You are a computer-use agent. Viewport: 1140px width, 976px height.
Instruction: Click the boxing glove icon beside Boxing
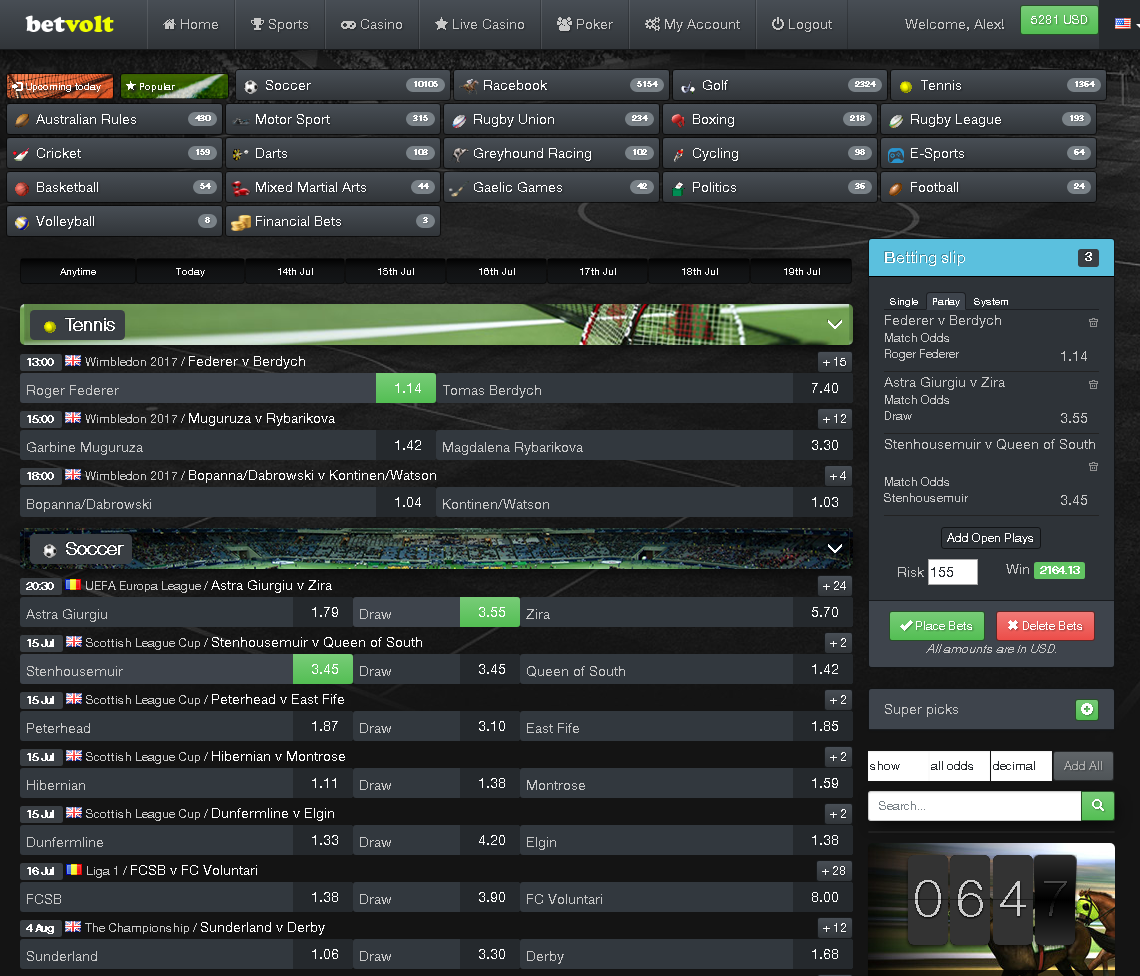(678, 120)
